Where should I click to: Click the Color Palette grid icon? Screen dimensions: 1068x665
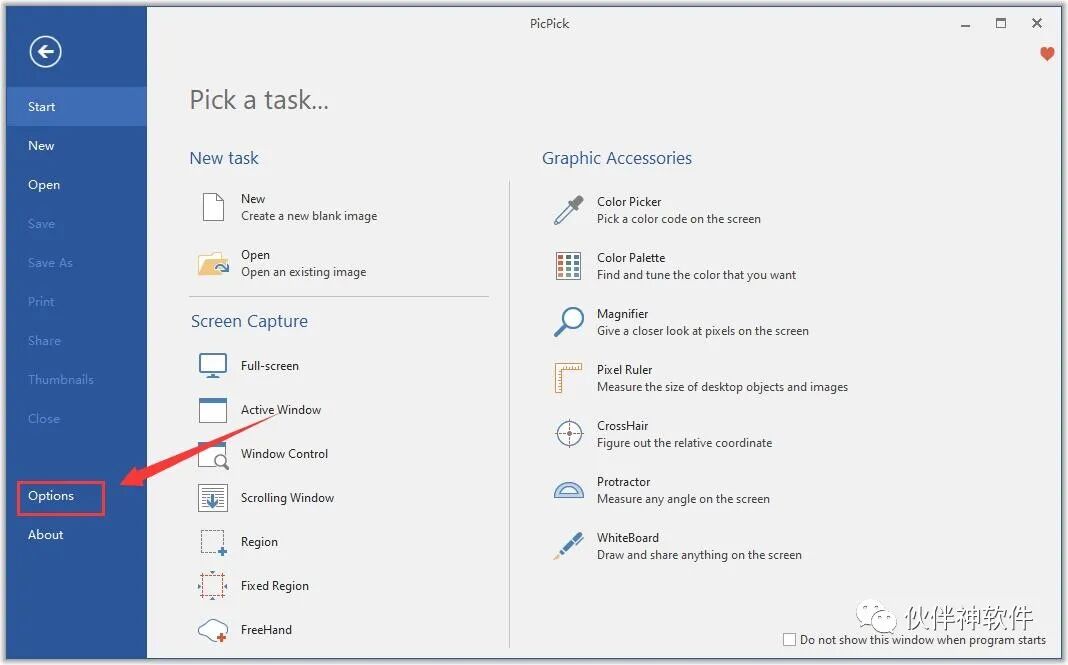click(x=569, y=266)
